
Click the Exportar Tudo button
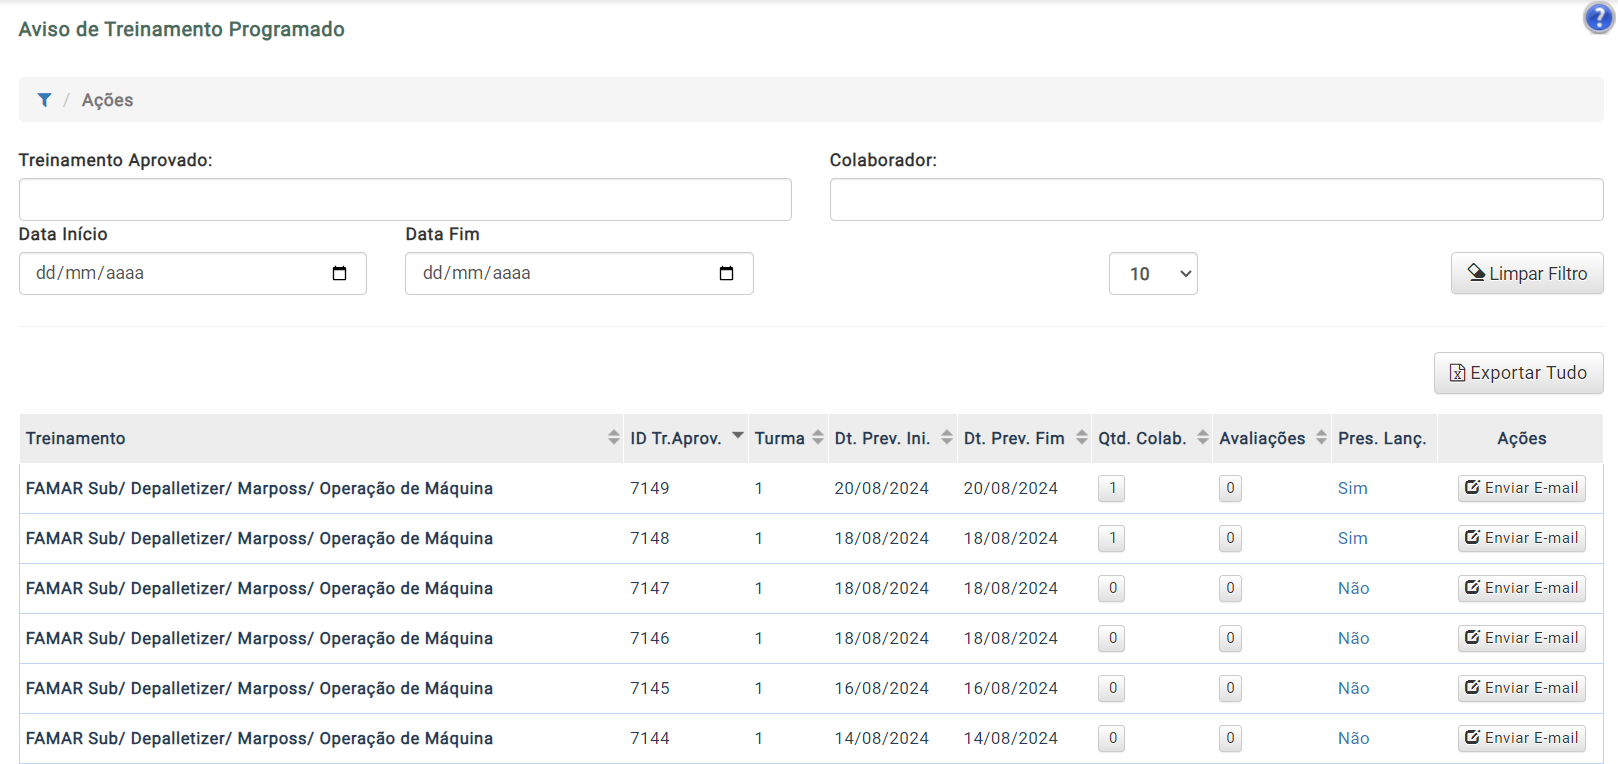point(1518,373)
